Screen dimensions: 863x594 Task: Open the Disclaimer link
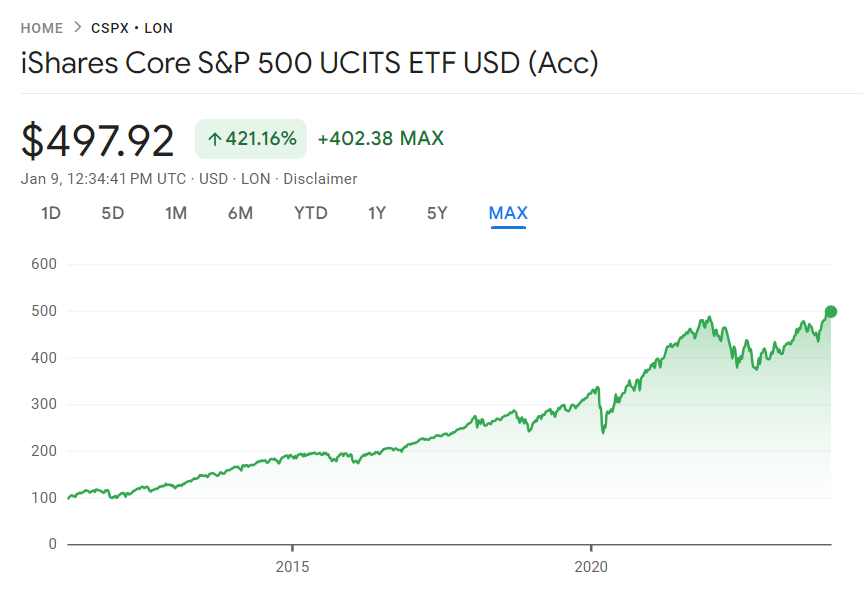(x=320, y=179)
